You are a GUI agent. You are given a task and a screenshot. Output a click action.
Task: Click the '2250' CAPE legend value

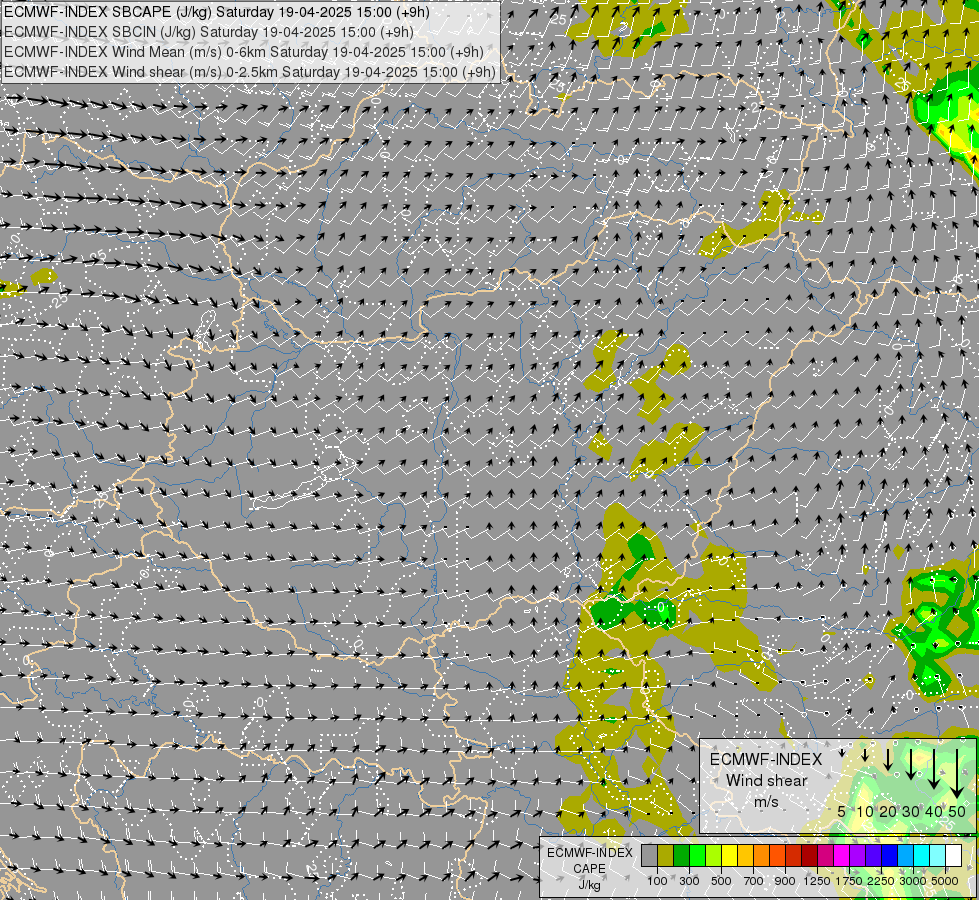[881, 881]
